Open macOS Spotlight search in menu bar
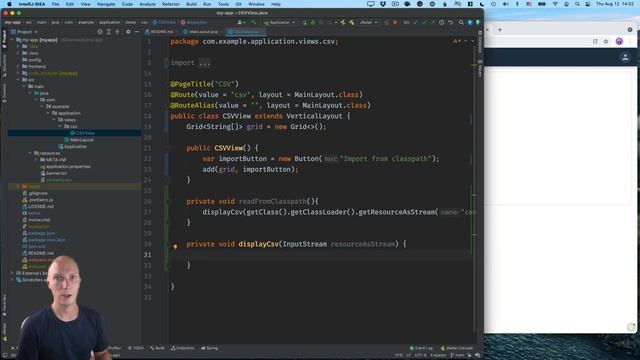Image resolution: width=640 pixels, height=360 pixels. [577, 4]
